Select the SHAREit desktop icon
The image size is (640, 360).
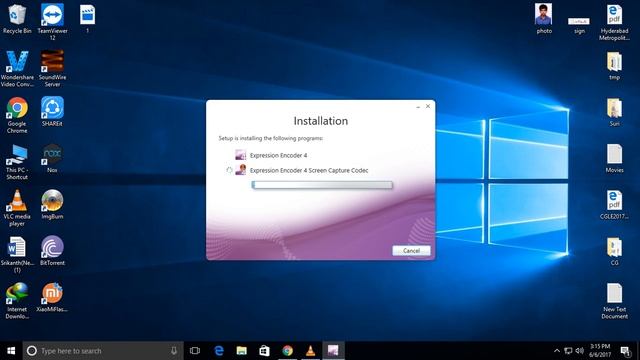[52, 111]
